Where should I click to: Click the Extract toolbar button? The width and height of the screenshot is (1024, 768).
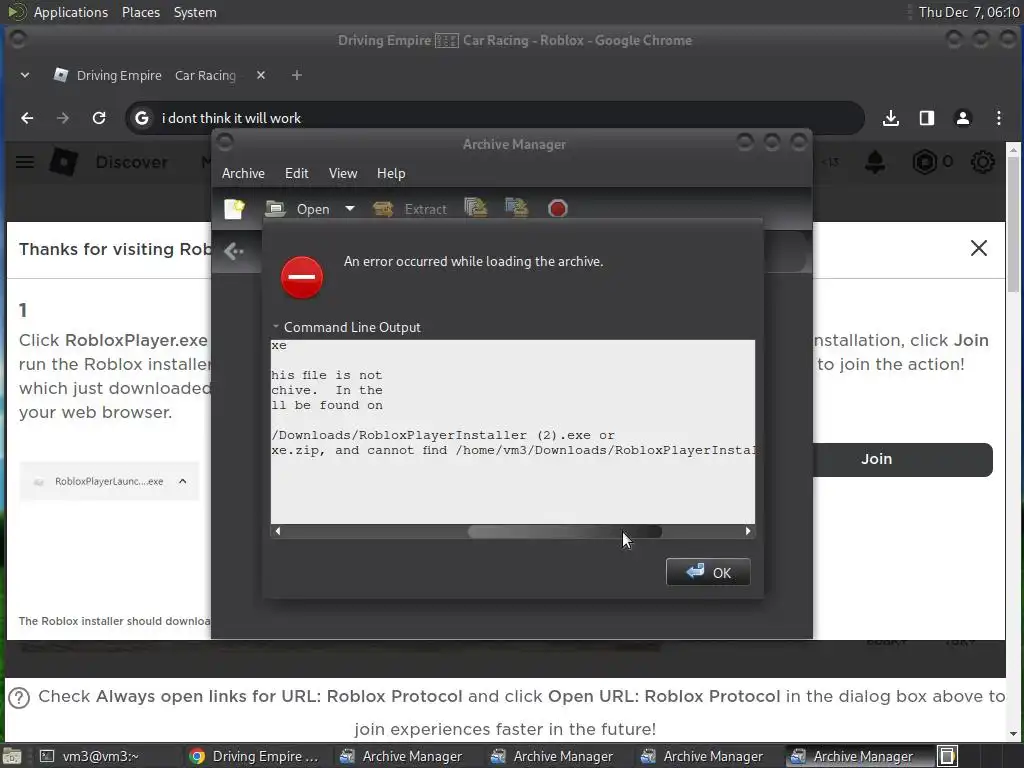410,209
